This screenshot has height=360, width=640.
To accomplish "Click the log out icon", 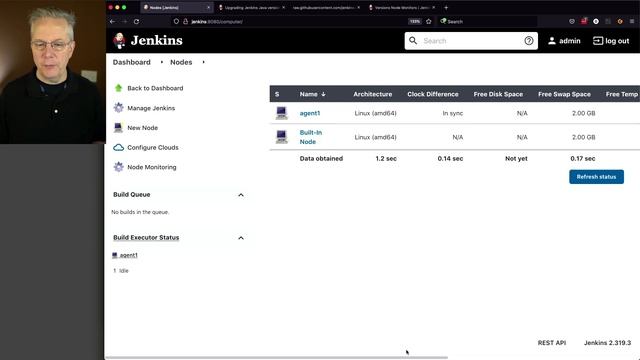I will coord(598,41).
